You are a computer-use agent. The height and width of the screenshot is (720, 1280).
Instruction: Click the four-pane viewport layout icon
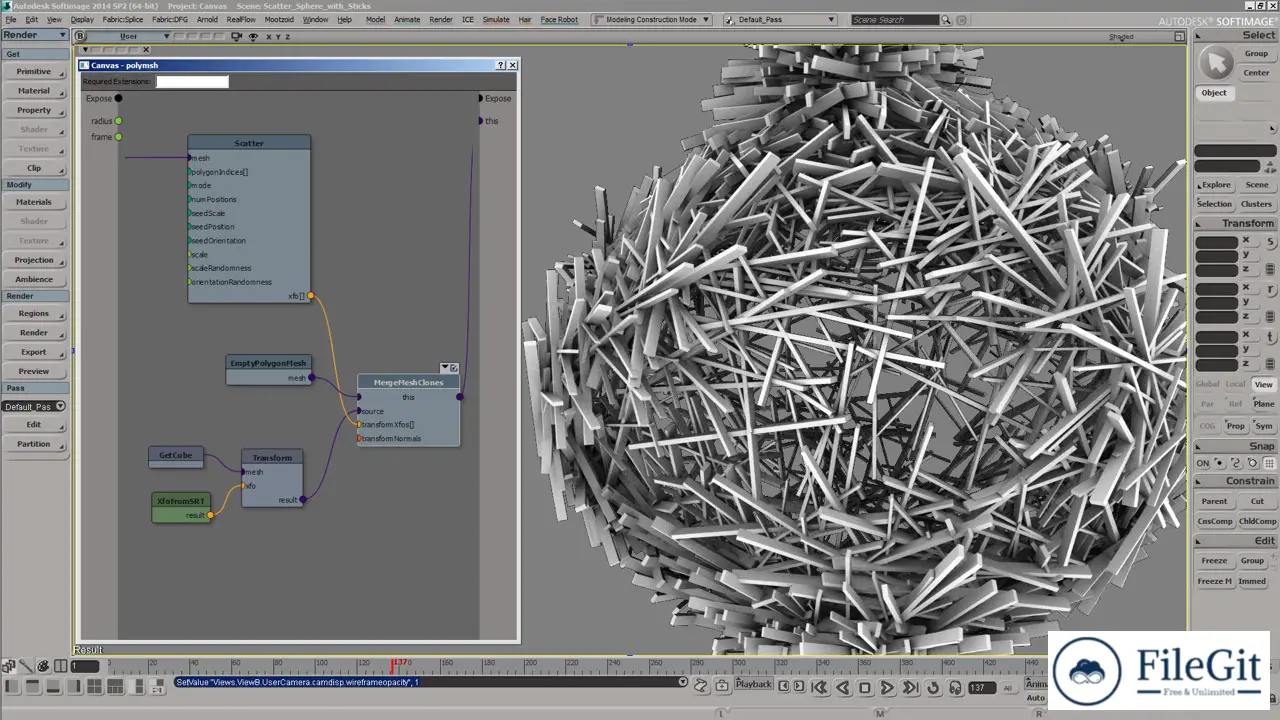point(95,687)
